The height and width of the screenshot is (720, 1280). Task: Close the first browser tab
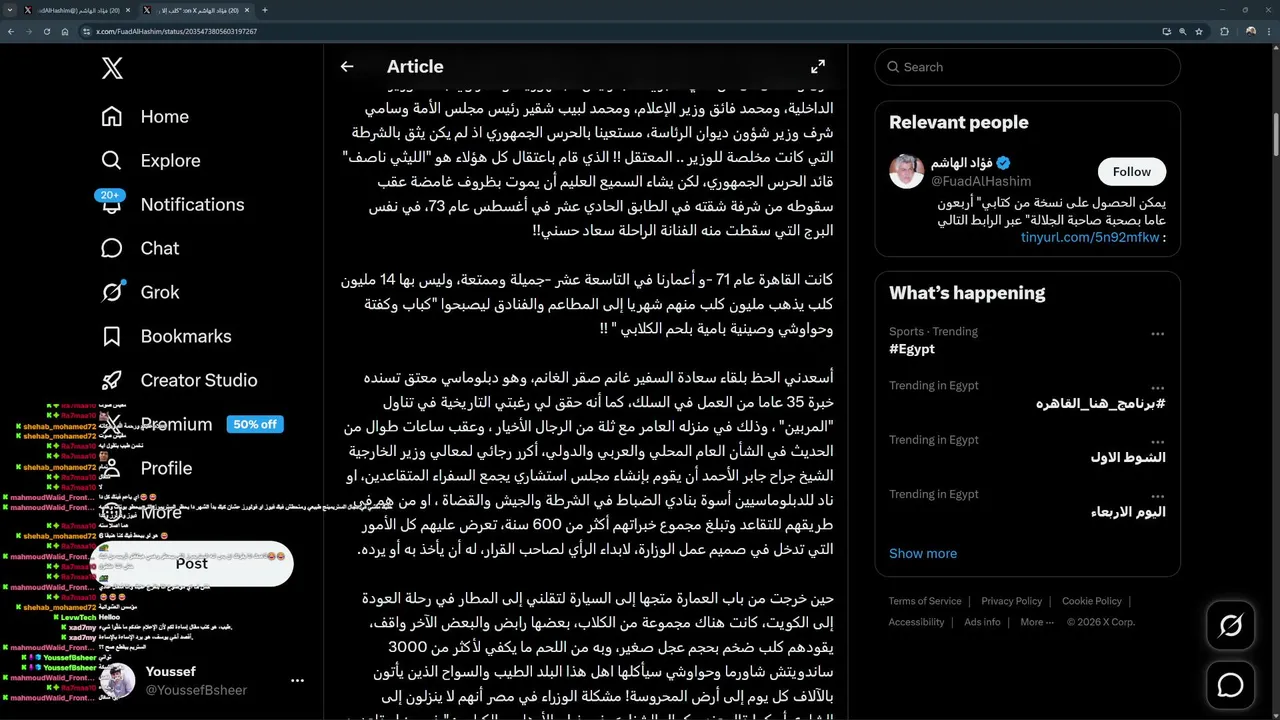pyautogui.click(x=127, y=10)
